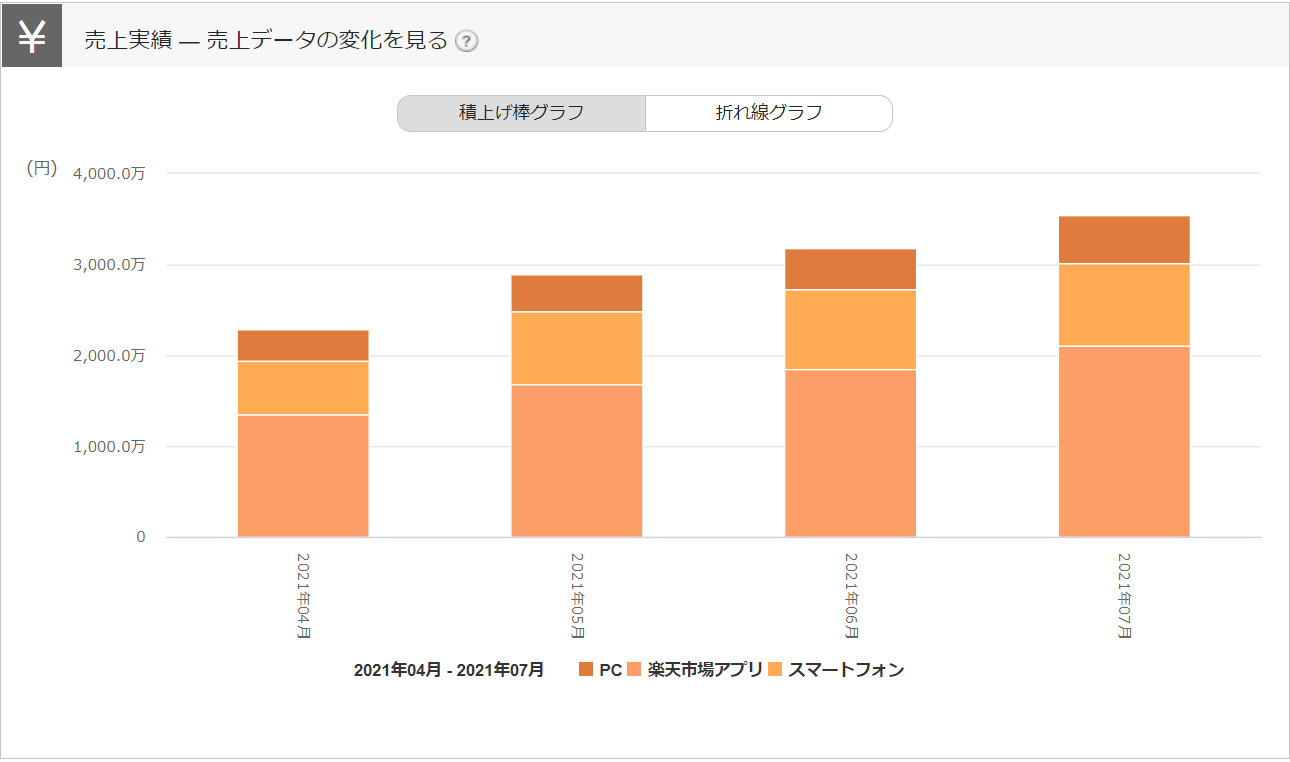Select the スマートフォン segment of 2021年04月 bar
The width and height of the screenshot is (1290, 762).
303,388
